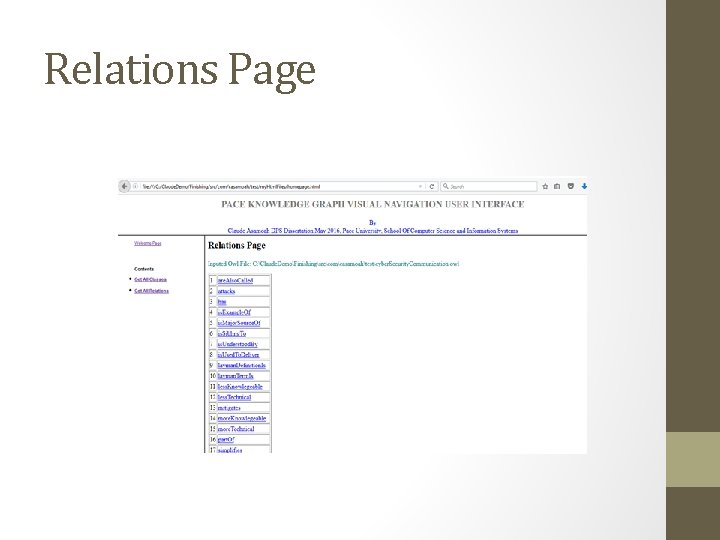Open the lessTechnical relation link

(x=234, y=397)
